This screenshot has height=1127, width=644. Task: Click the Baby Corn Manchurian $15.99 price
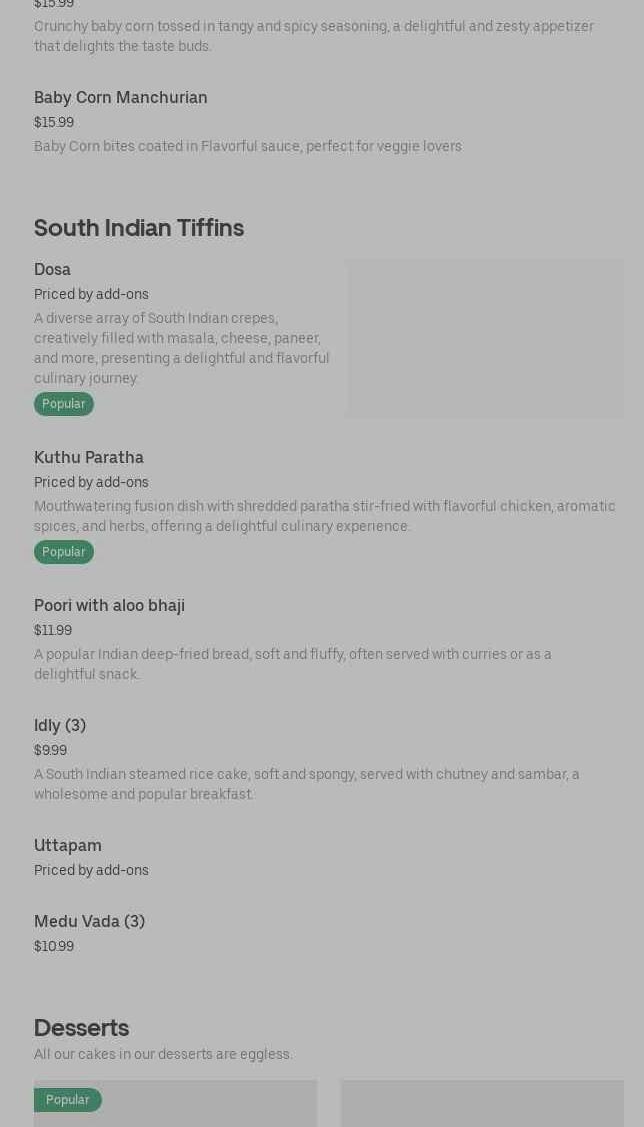[54, 122]
